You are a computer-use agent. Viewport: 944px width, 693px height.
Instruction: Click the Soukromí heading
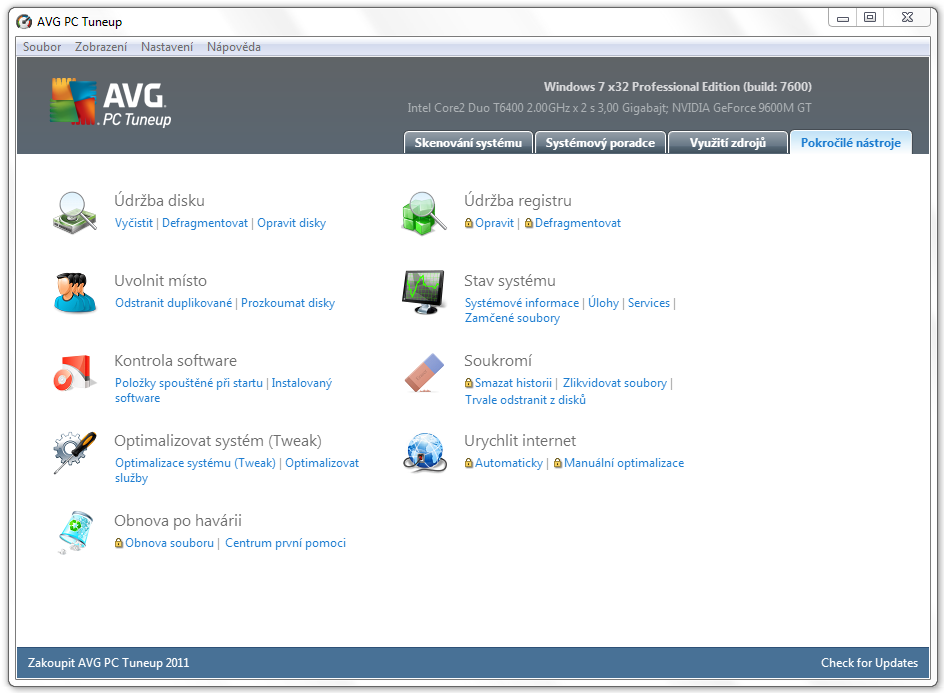click(498, 361)
